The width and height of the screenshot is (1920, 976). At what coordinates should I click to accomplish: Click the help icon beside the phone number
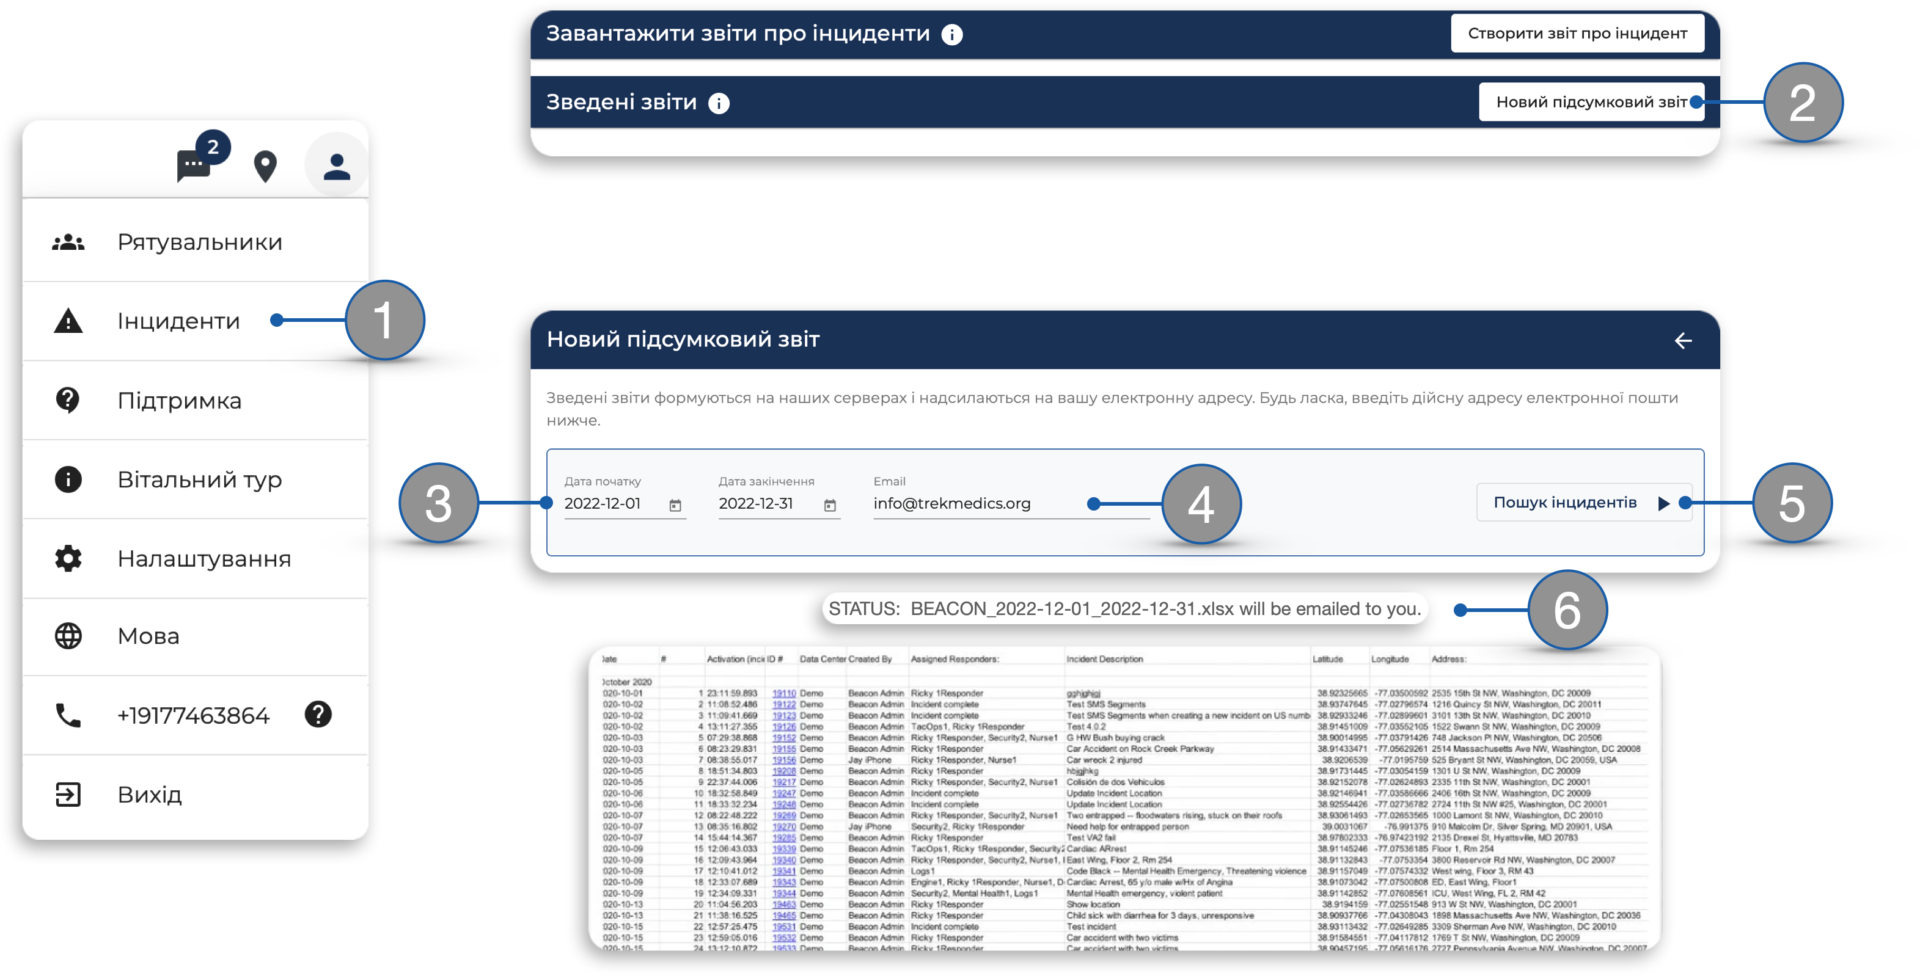coord(318,715)
